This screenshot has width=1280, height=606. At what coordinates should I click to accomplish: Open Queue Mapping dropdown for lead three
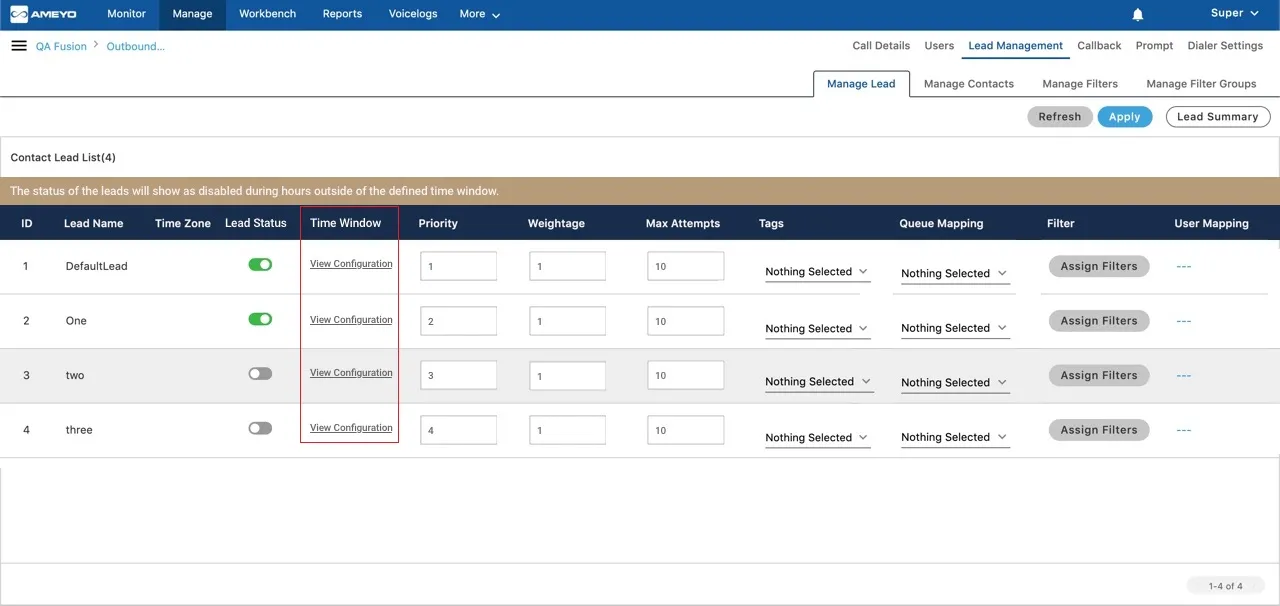(954, 437)
